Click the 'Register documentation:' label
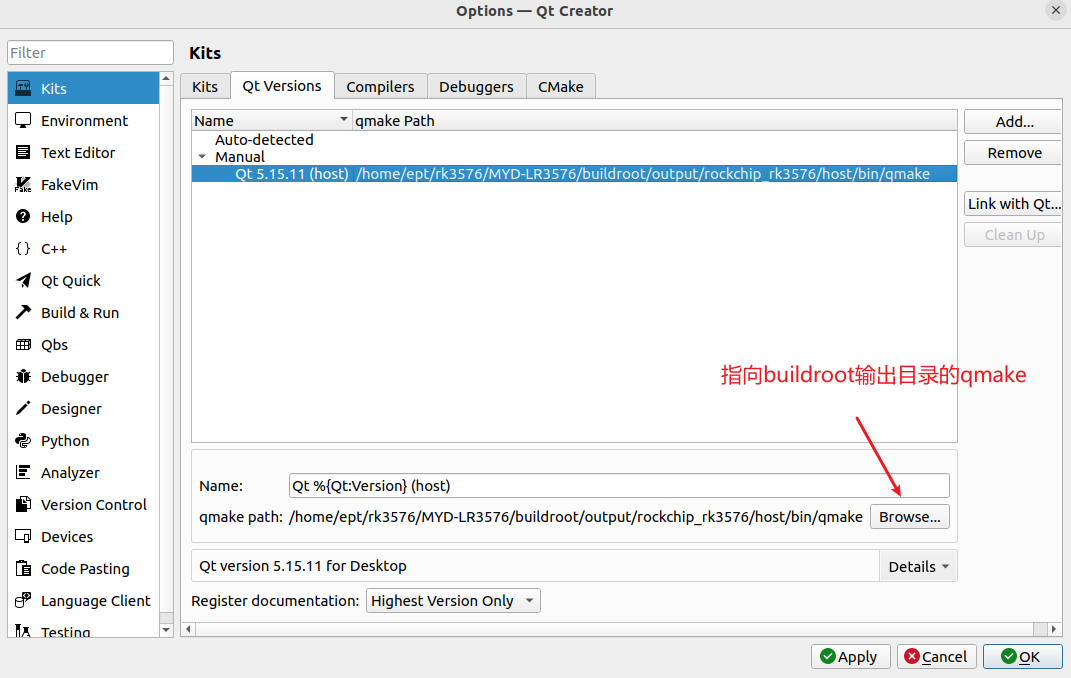The height and width of the screenshot is (678, 1071). coord(275,601)
